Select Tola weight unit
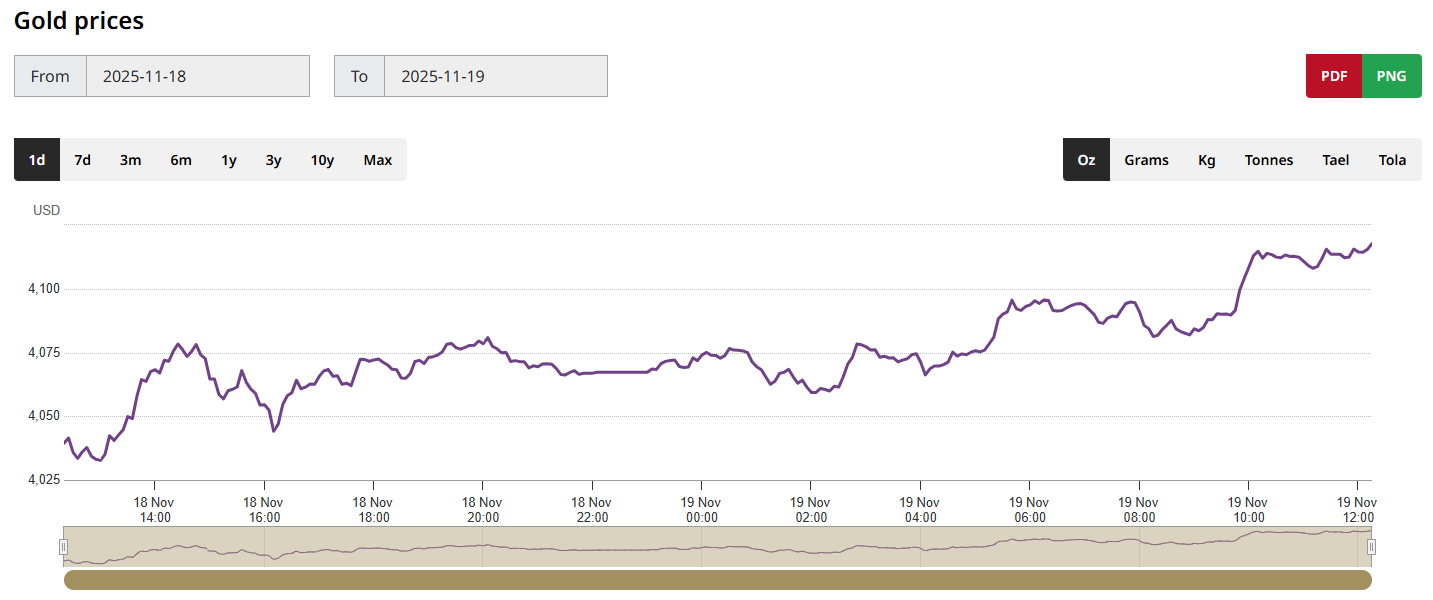This screenshot has height=600, width=1433. click(x=1392, y=160)
